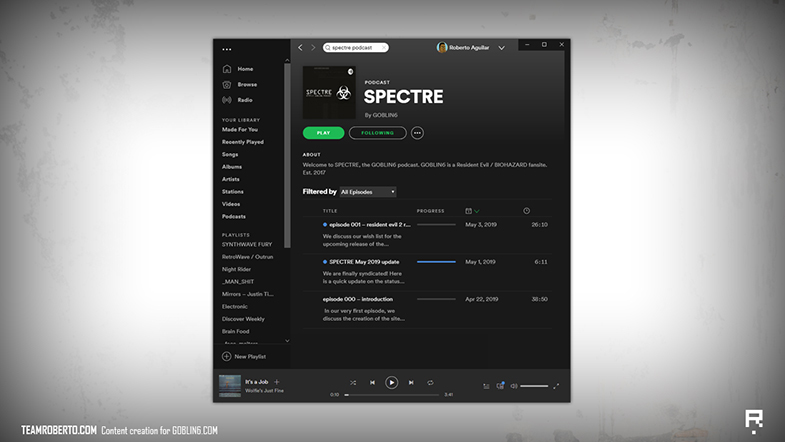Open Browse in the sidebar
Image resolution: width=785 pixels, height=442 pixels.
coord(247,84)
